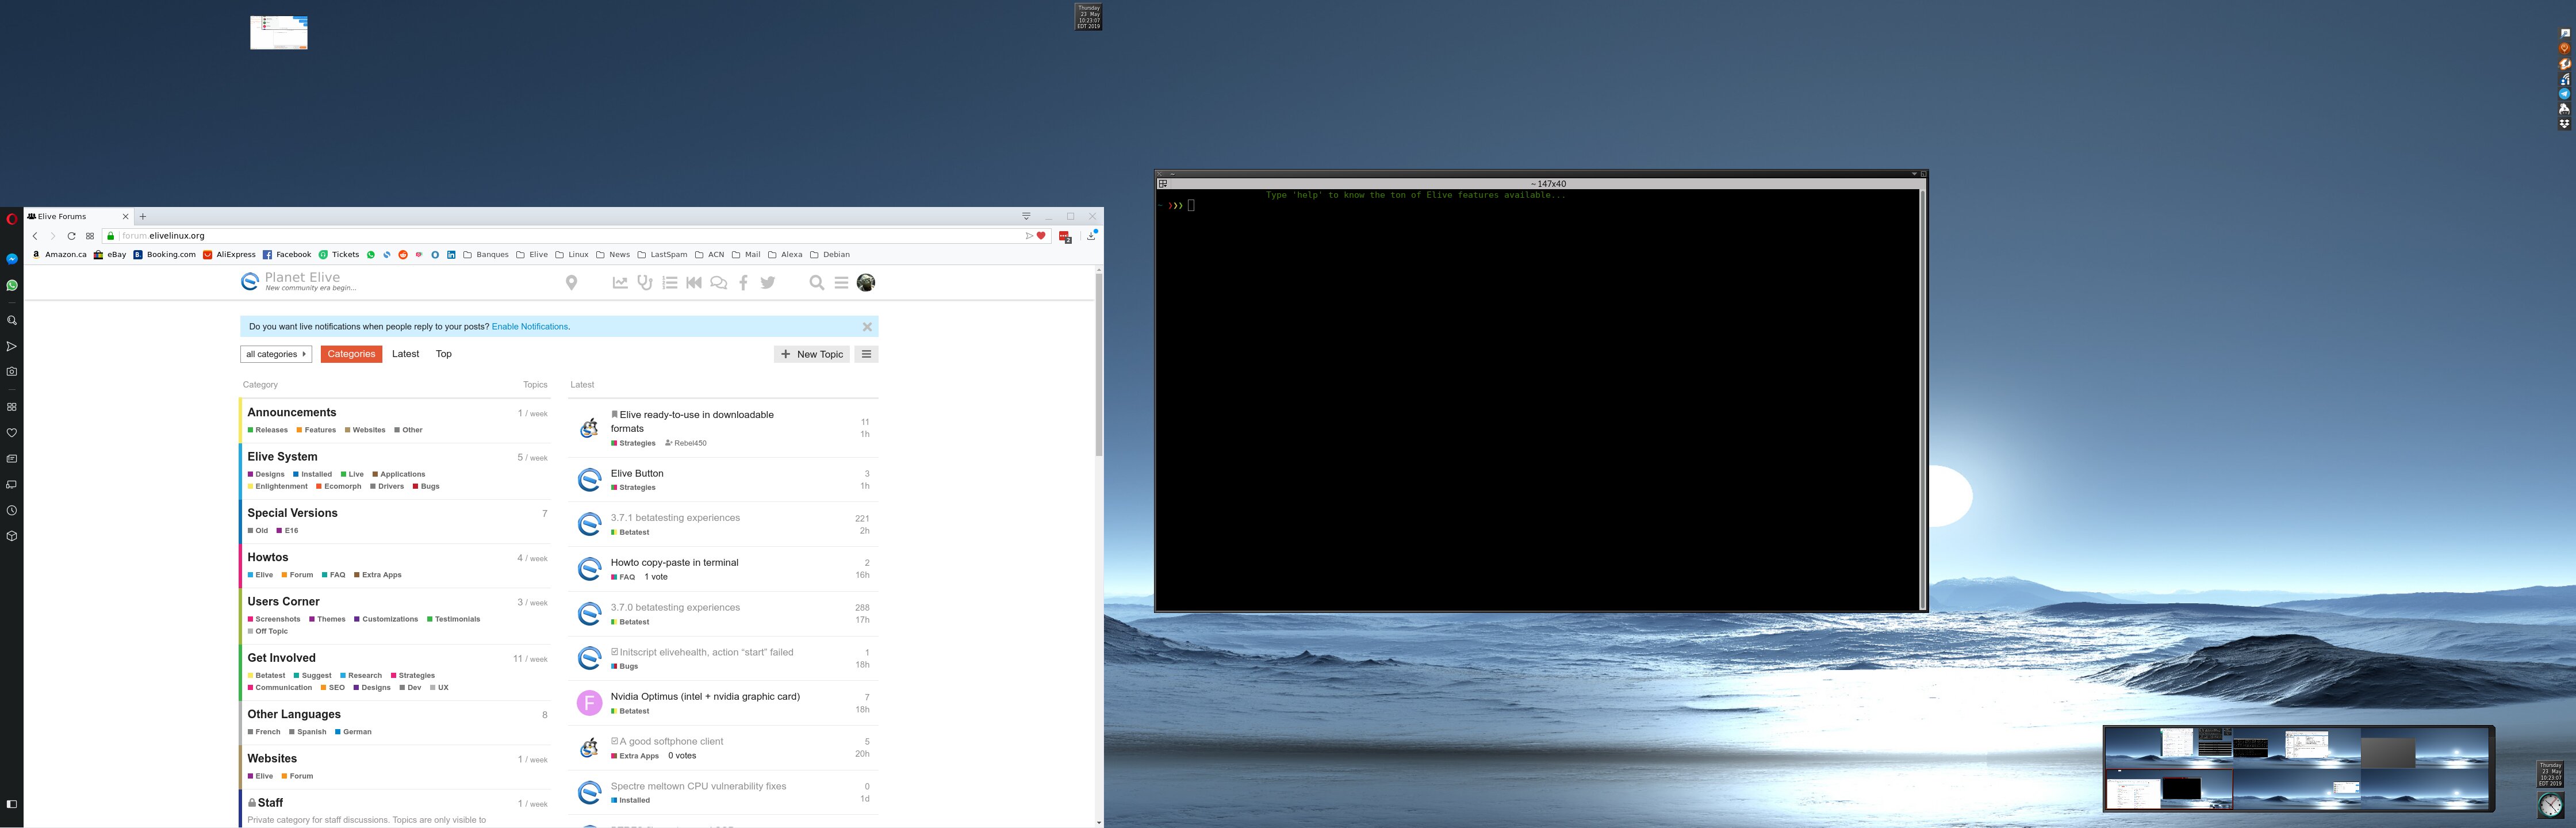Click the New Topic button
This screenshot has height=828, width=2576.
point(812,354)
